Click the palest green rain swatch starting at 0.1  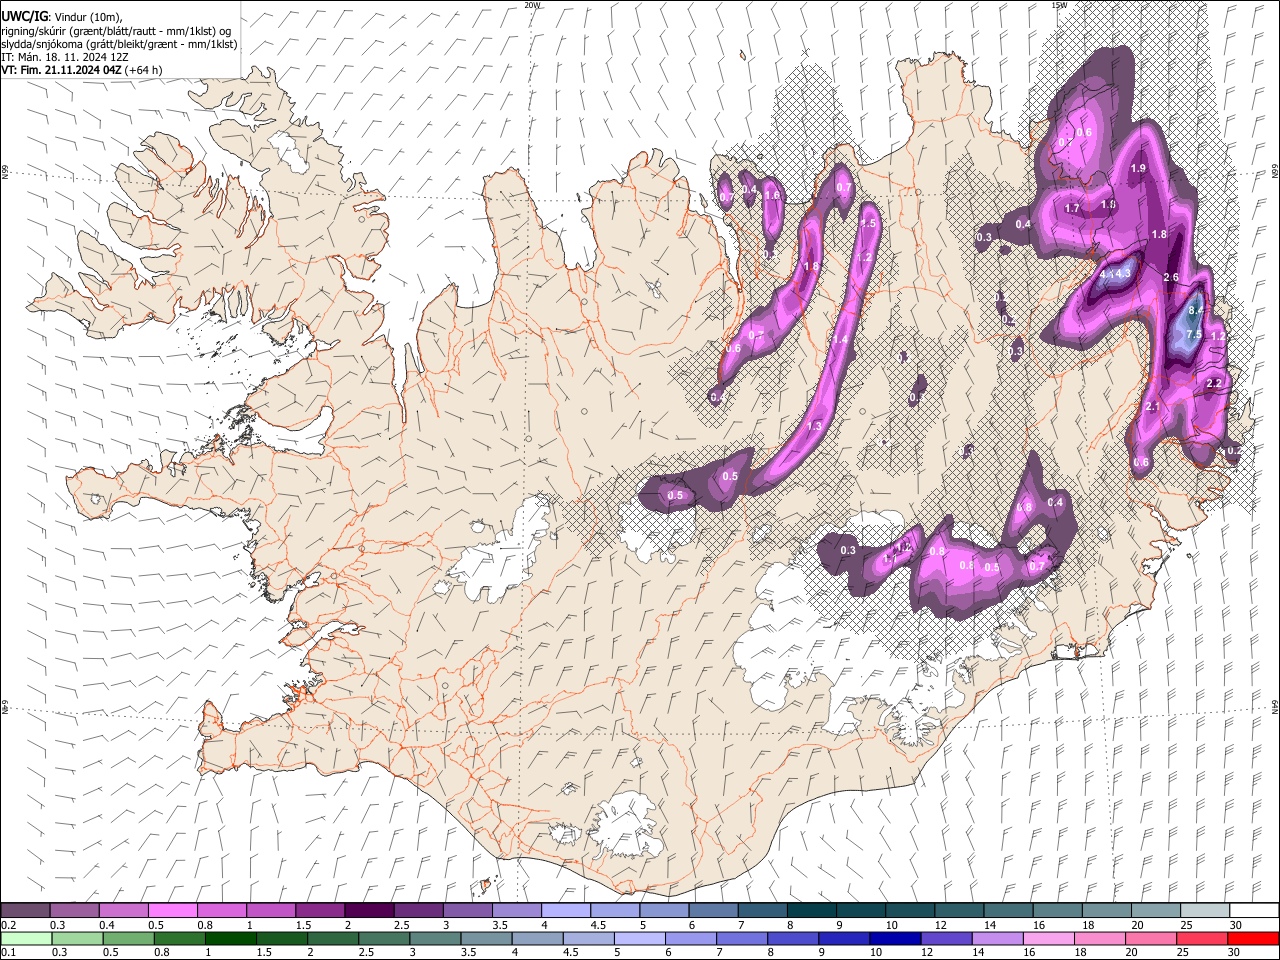pos(25,938)
